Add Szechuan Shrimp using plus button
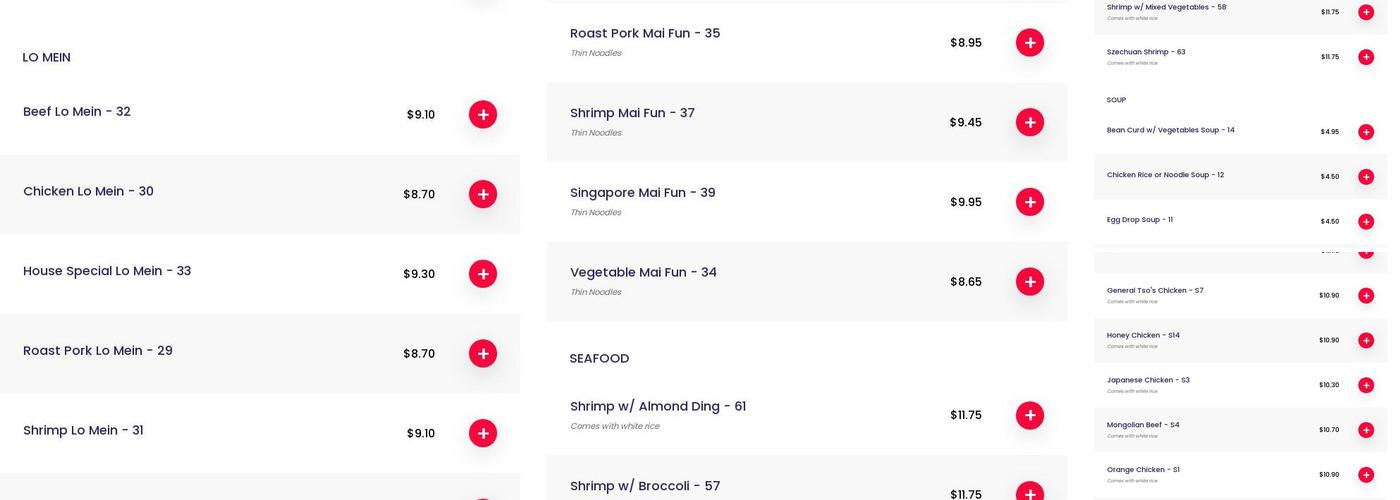The height and width of the screenshot is (500, 1400). (x=1366, y=57)
